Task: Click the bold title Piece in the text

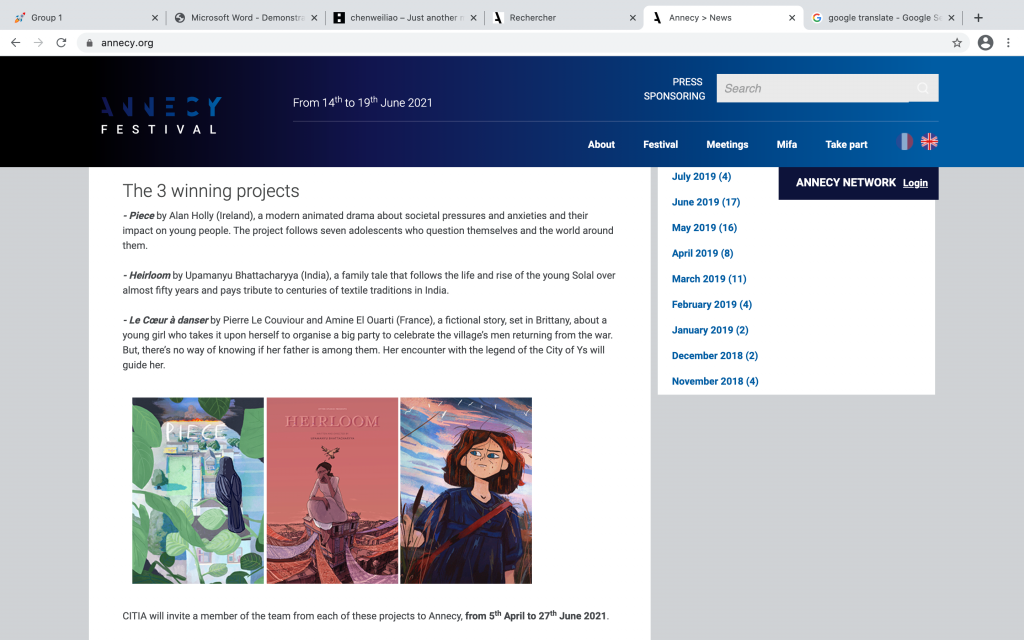Action: 142,216
